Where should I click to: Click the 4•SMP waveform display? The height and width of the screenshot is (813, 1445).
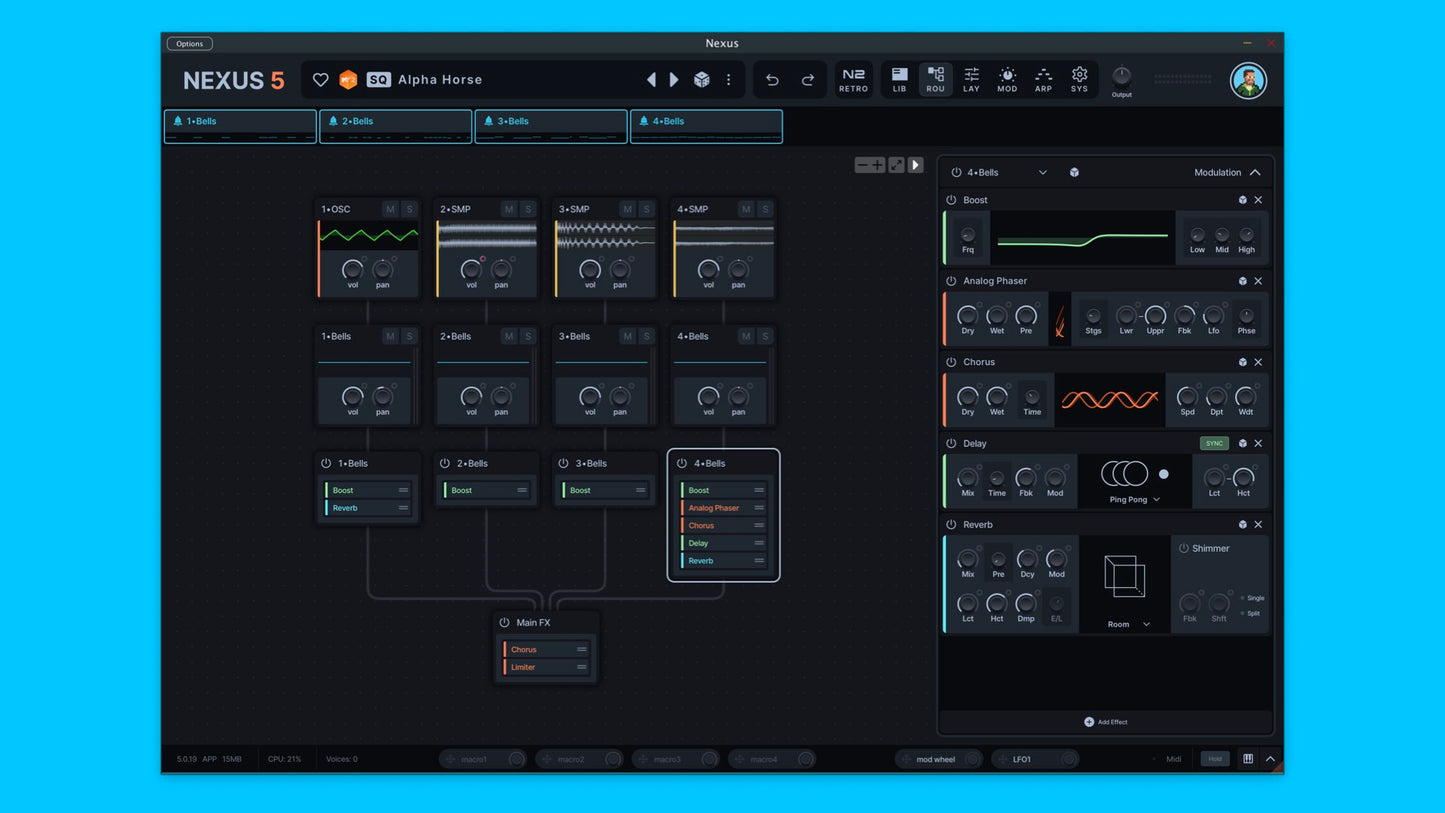tap(724, 235)
